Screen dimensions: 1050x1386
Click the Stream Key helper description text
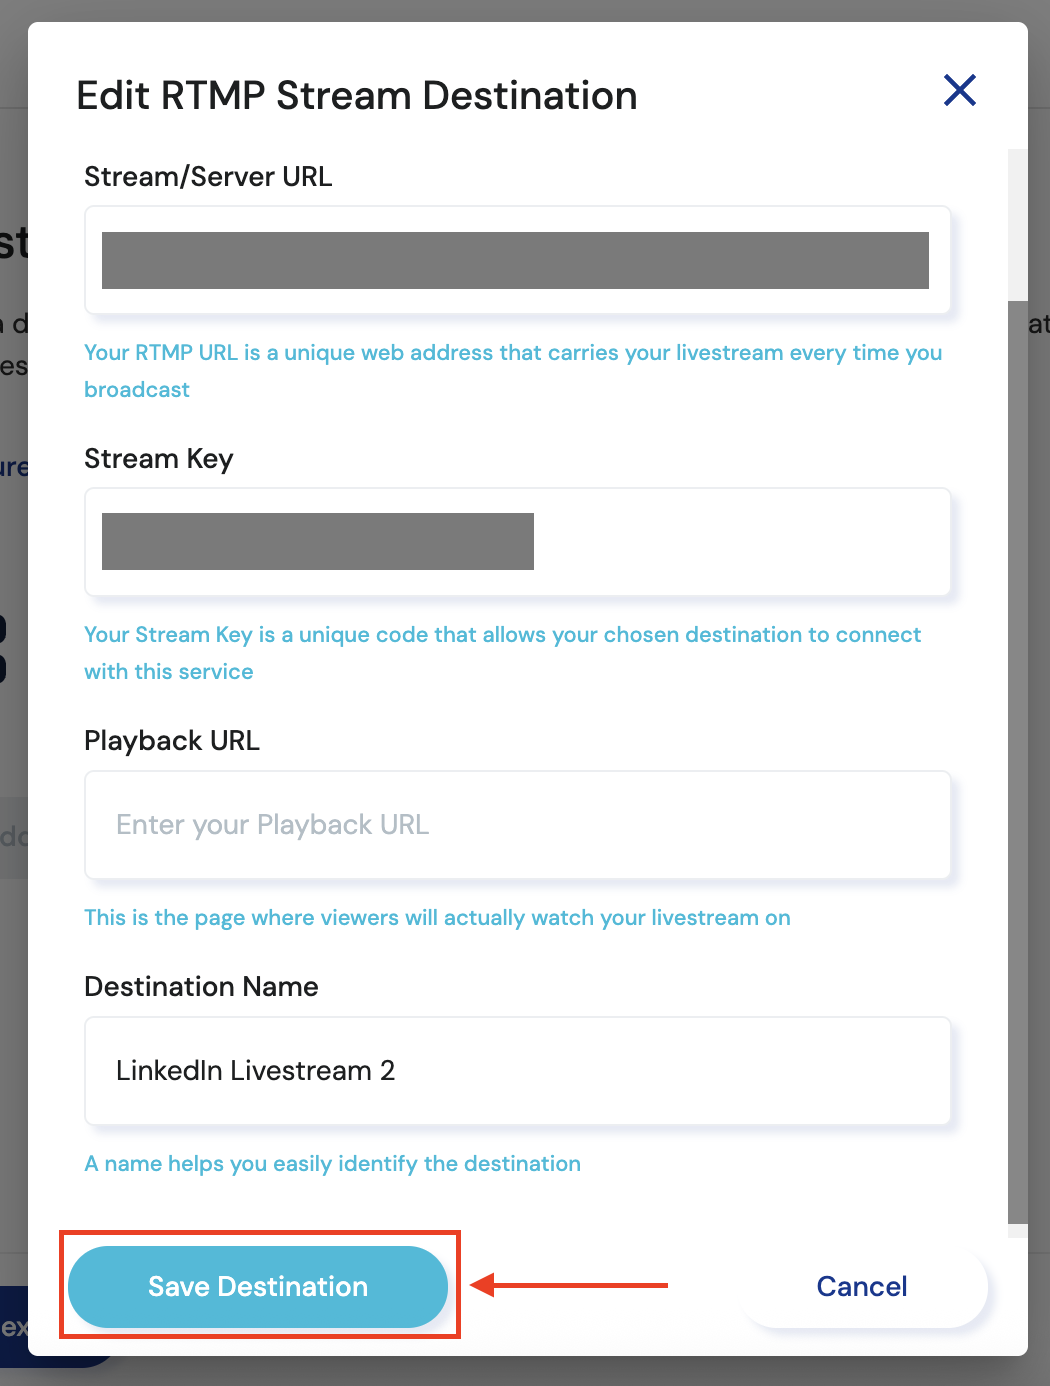[502, 635]
